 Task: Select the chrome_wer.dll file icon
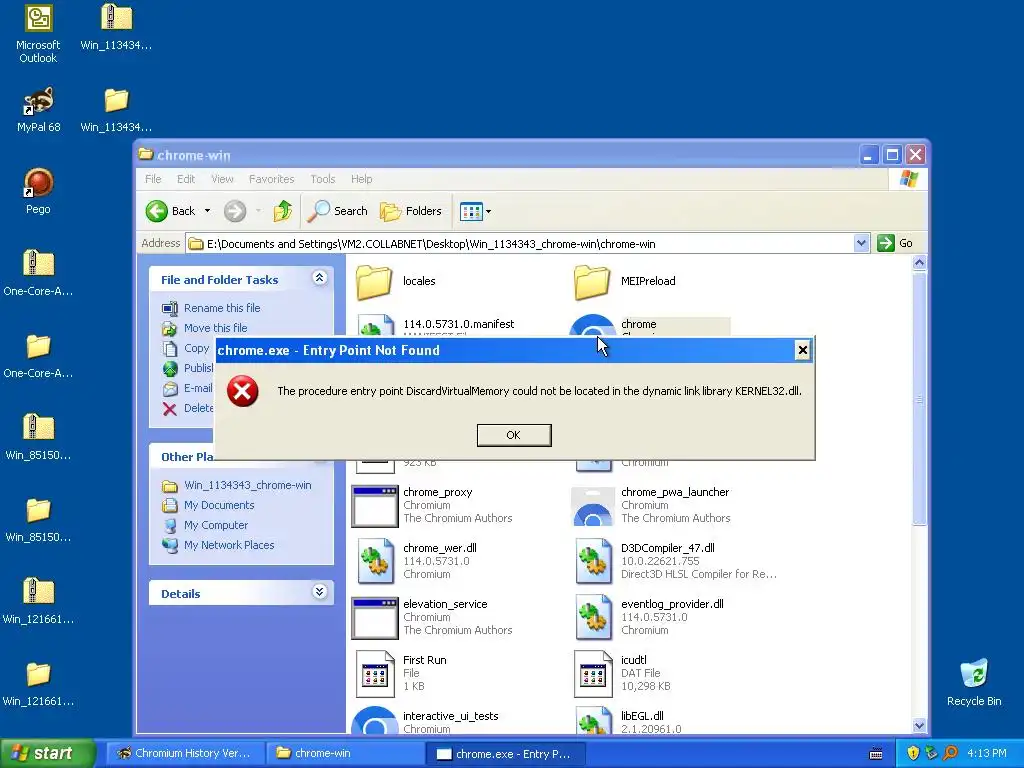coord(376,562)
